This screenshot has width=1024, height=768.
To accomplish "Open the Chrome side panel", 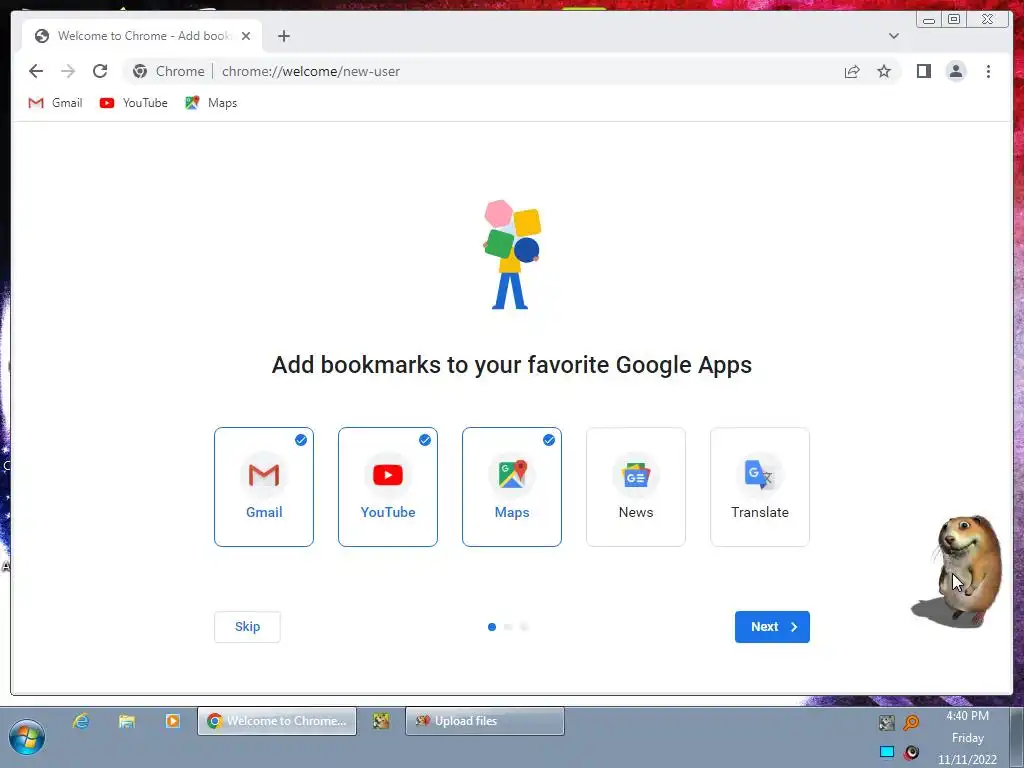I will point(923,71).
